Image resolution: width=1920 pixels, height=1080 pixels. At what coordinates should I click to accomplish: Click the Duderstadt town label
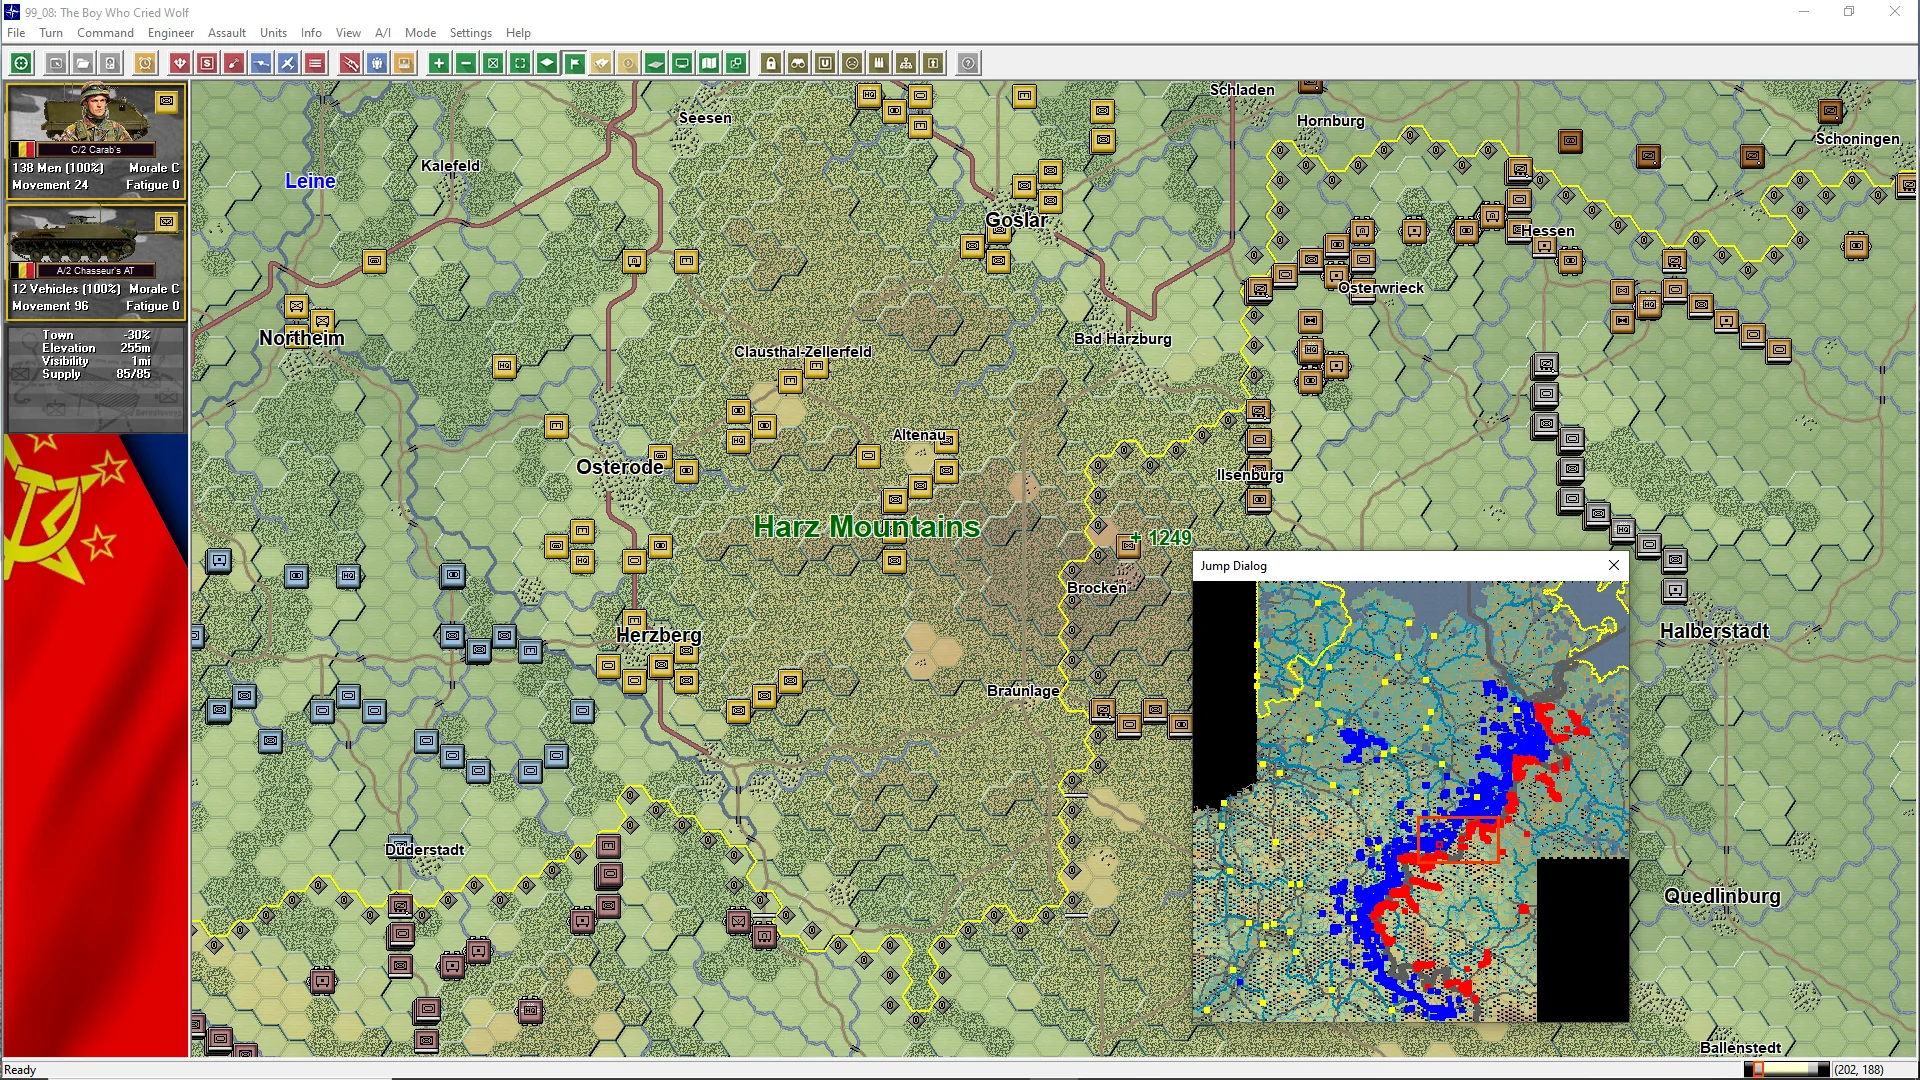point(425,850)
